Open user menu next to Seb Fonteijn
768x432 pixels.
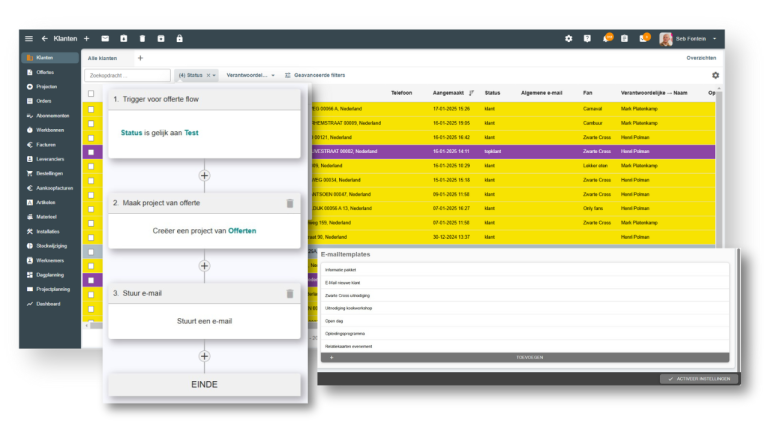715,38
